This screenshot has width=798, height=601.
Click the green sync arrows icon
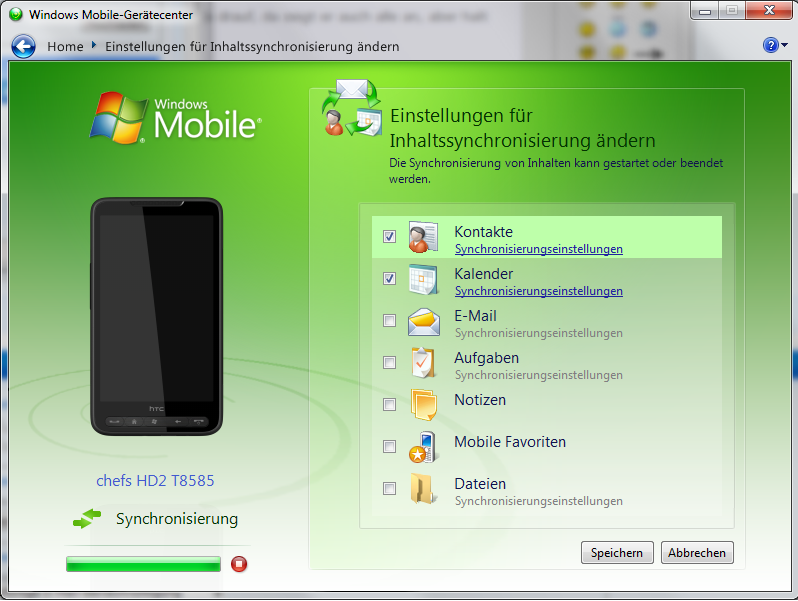click(x=87, y=519)
